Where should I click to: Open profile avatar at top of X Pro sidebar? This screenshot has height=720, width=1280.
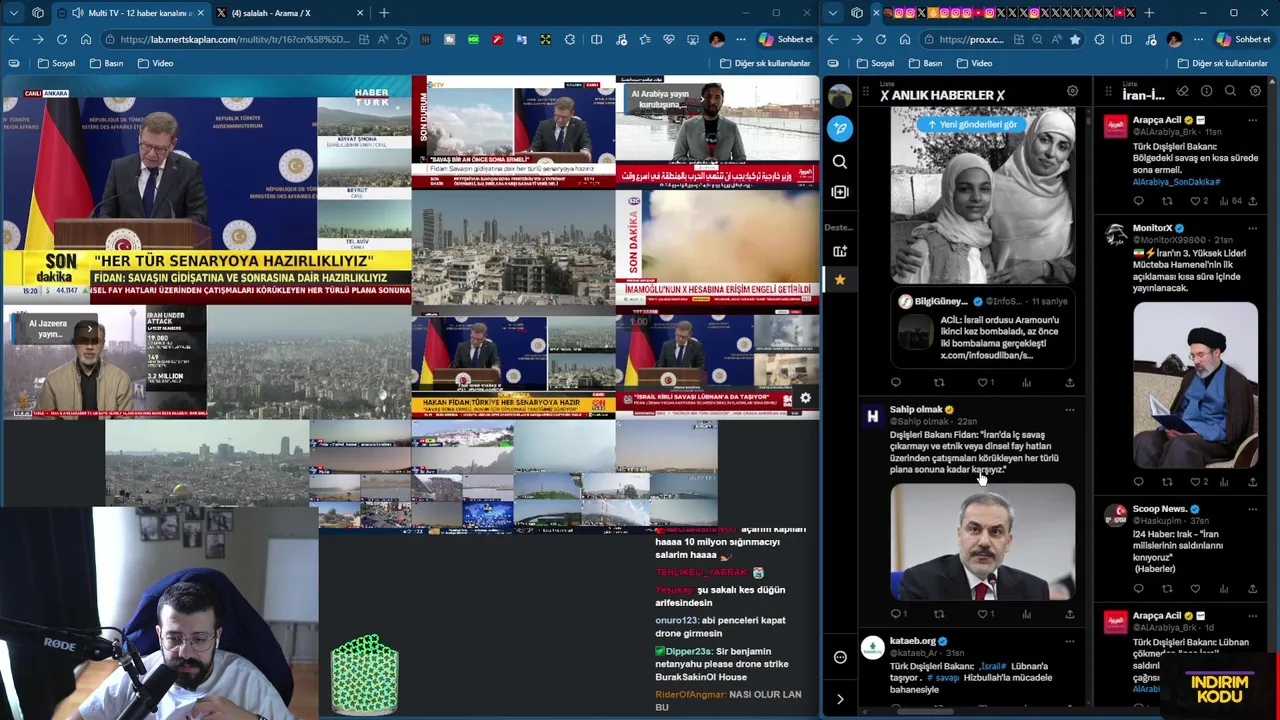click(840, 96)
